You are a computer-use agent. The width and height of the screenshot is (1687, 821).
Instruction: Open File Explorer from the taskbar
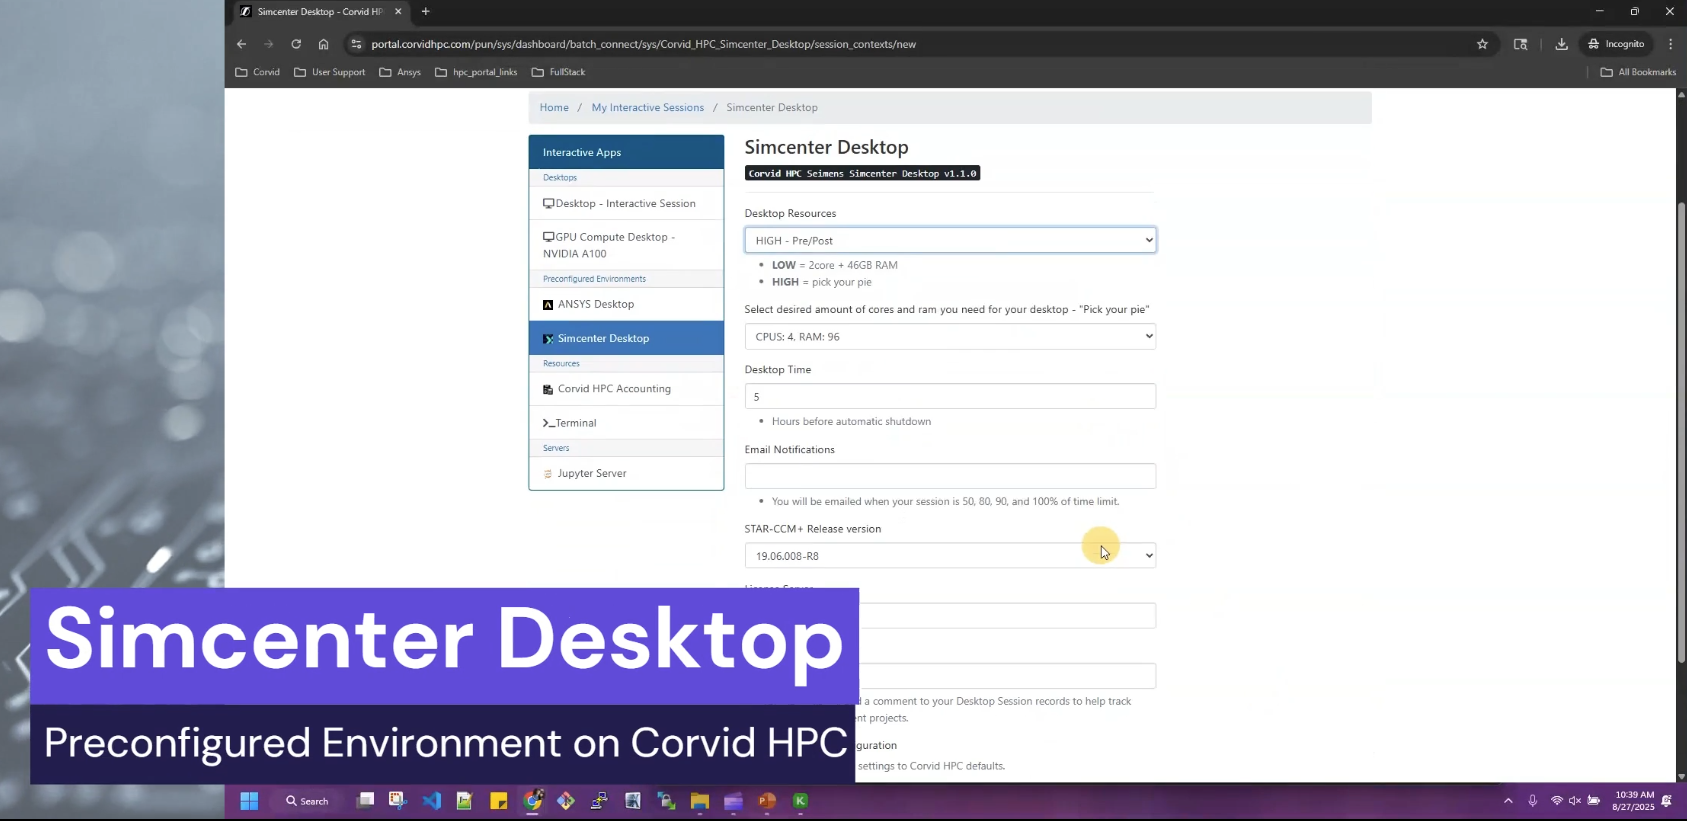(699, 801)
